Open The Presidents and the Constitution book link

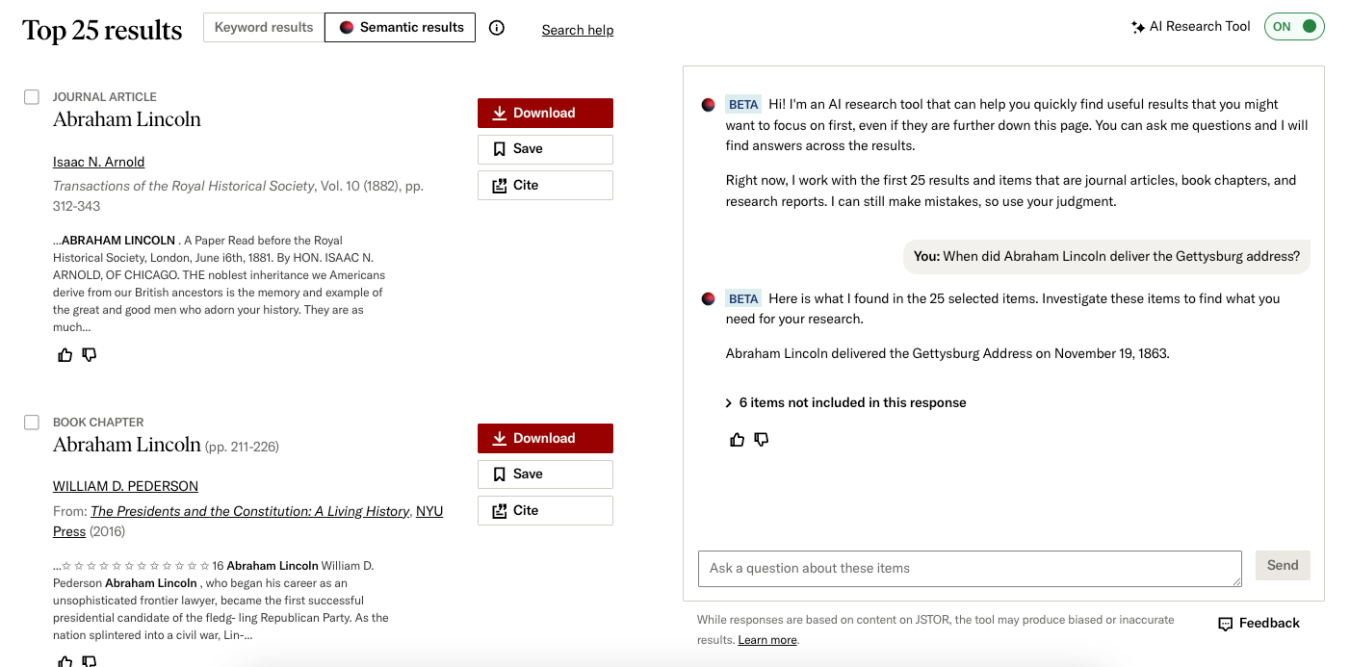[249, 511]
